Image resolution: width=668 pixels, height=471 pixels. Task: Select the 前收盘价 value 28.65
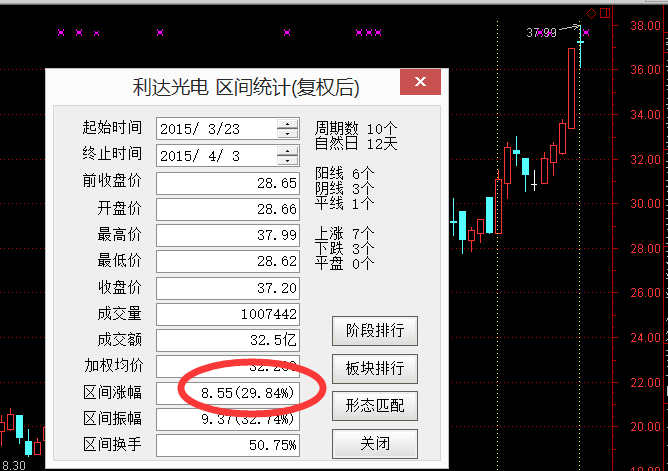(x=228, y=183)
